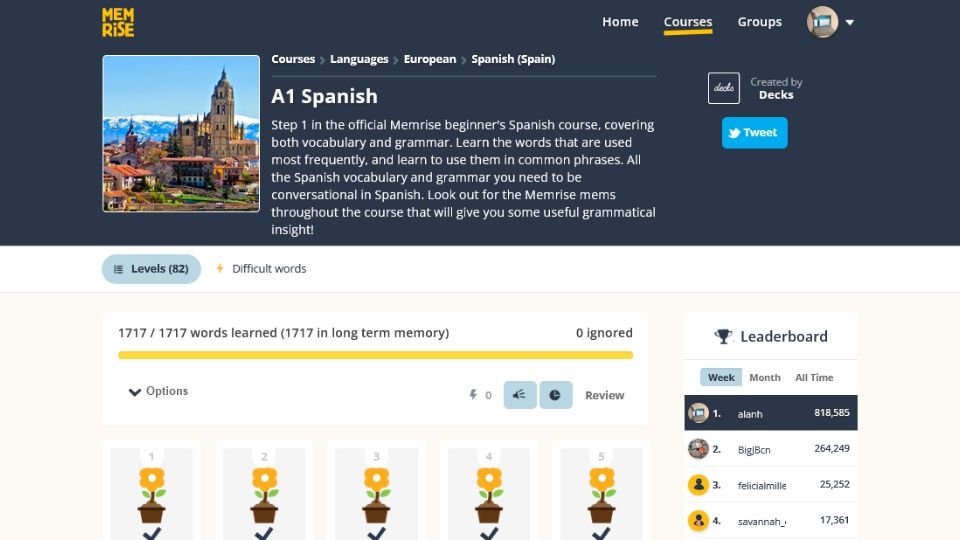Click the "0 ignored" text
960x540 pixels.
(604, 332)
